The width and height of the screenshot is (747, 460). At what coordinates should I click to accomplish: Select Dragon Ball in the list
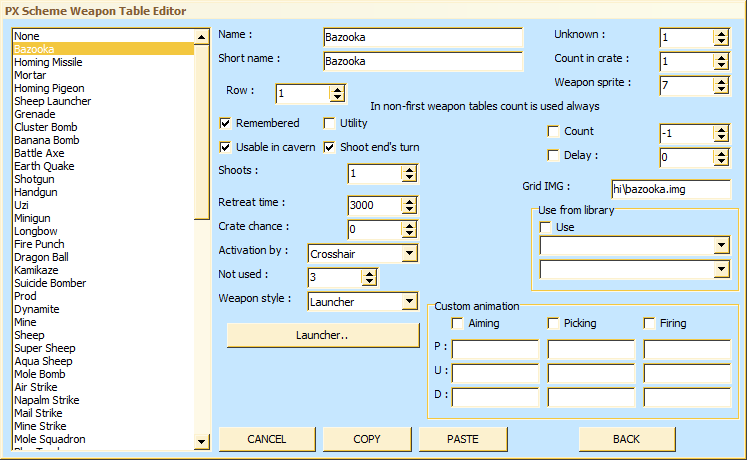tap(103, 257)
